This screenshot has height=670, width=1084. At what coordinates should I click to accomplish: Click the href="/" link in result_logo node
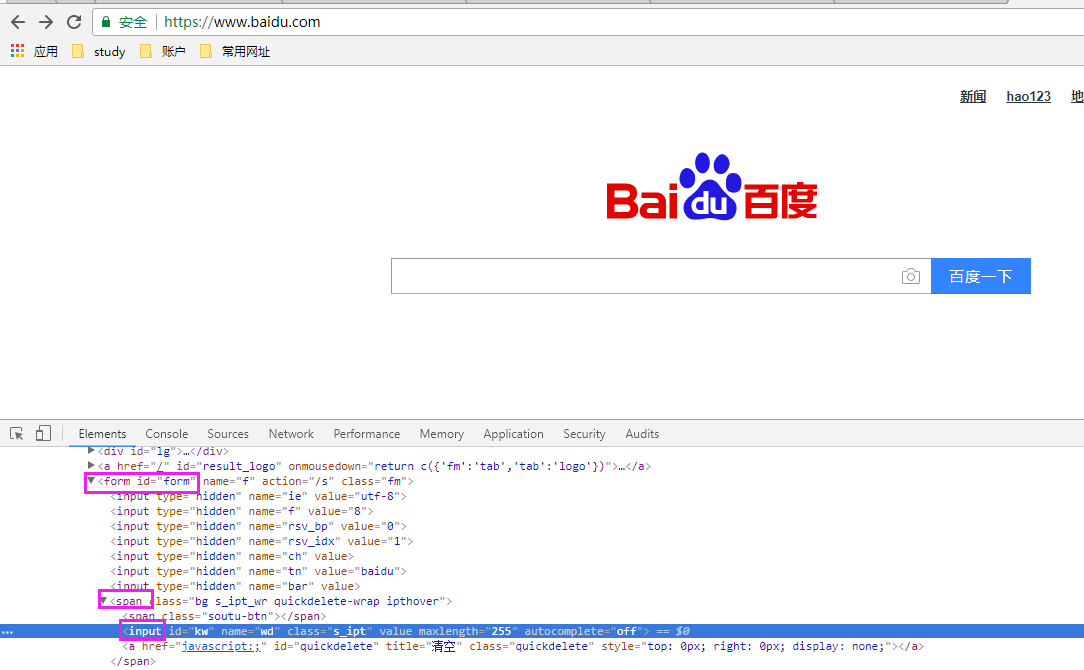click(160, 466)
